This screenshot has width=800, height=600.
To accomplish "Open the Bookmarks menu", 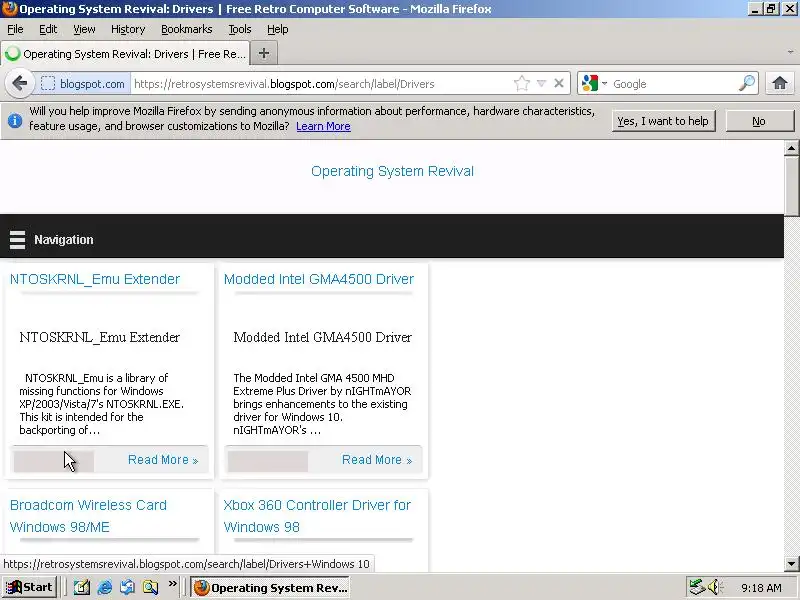I will 187,29.
